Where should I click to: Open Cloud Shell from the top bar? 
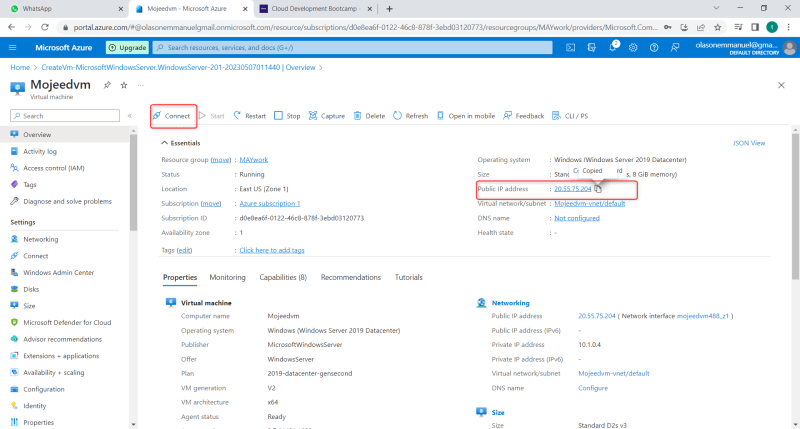pos(570,47)
